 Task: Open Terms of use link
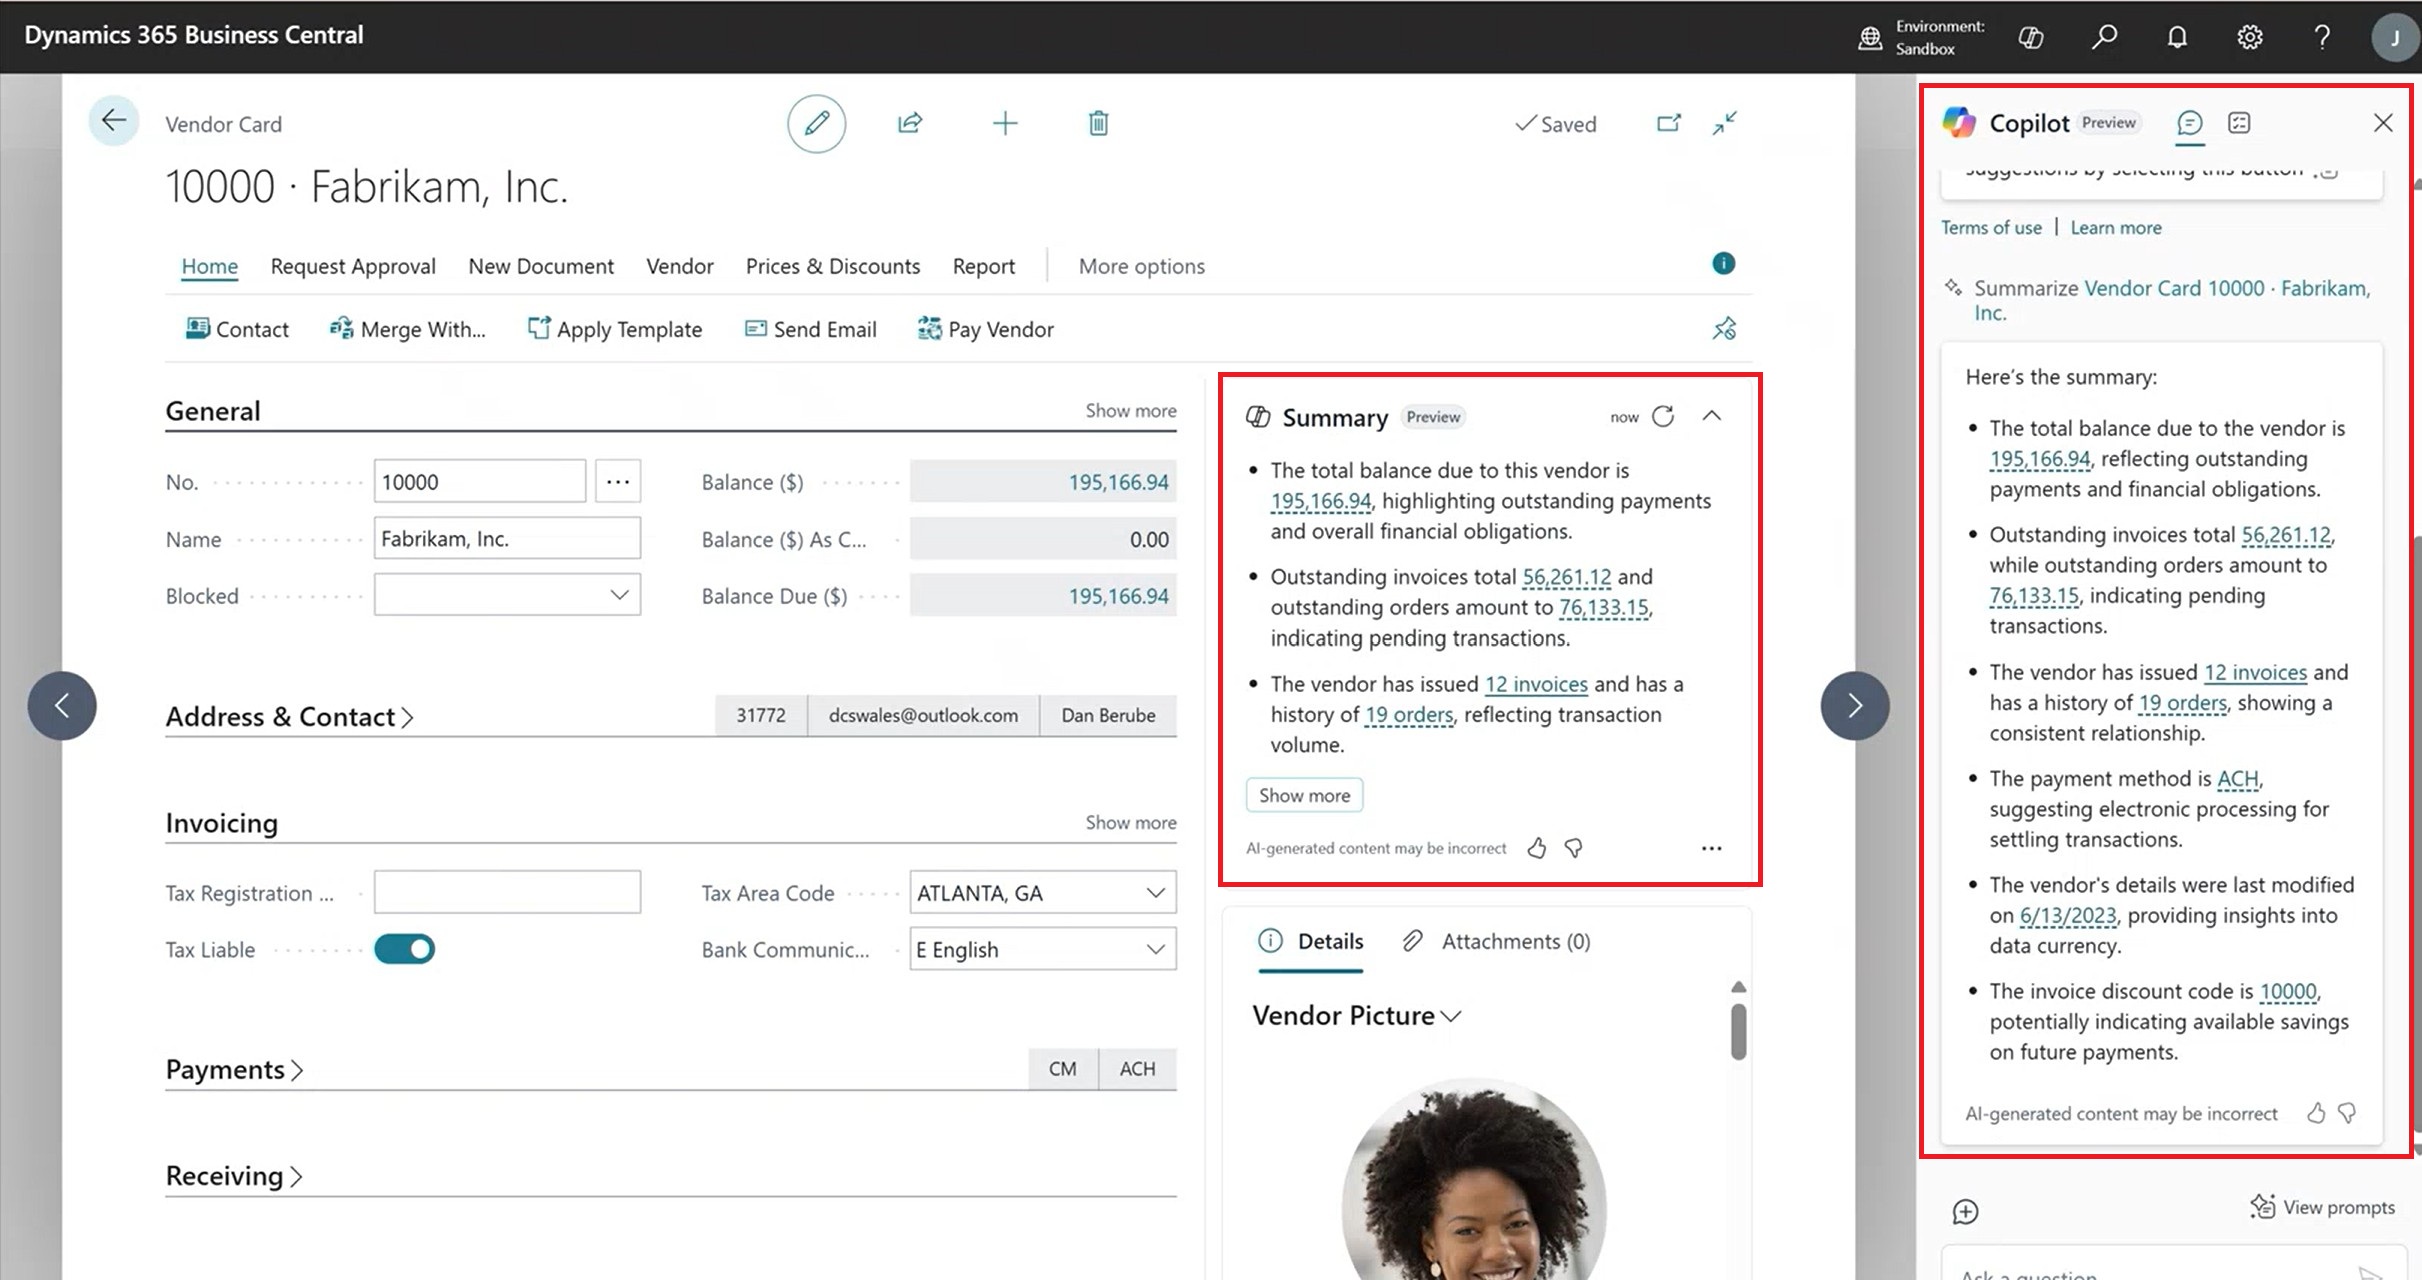tap(1991, 227)
